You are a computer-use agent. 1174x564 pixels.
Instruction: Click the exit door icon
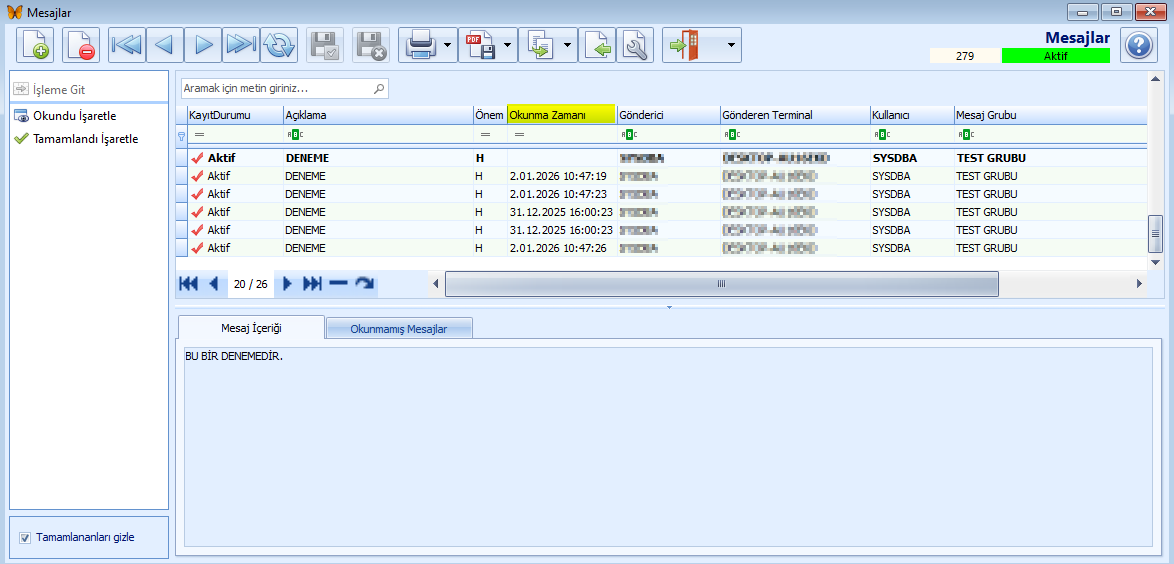coord(684,45)
